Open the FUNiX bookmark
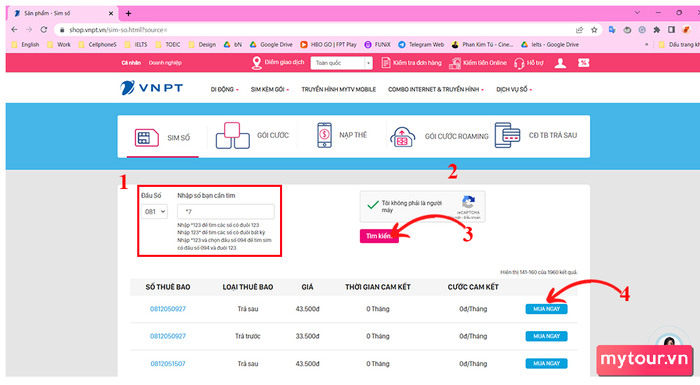 pos(378,45)
